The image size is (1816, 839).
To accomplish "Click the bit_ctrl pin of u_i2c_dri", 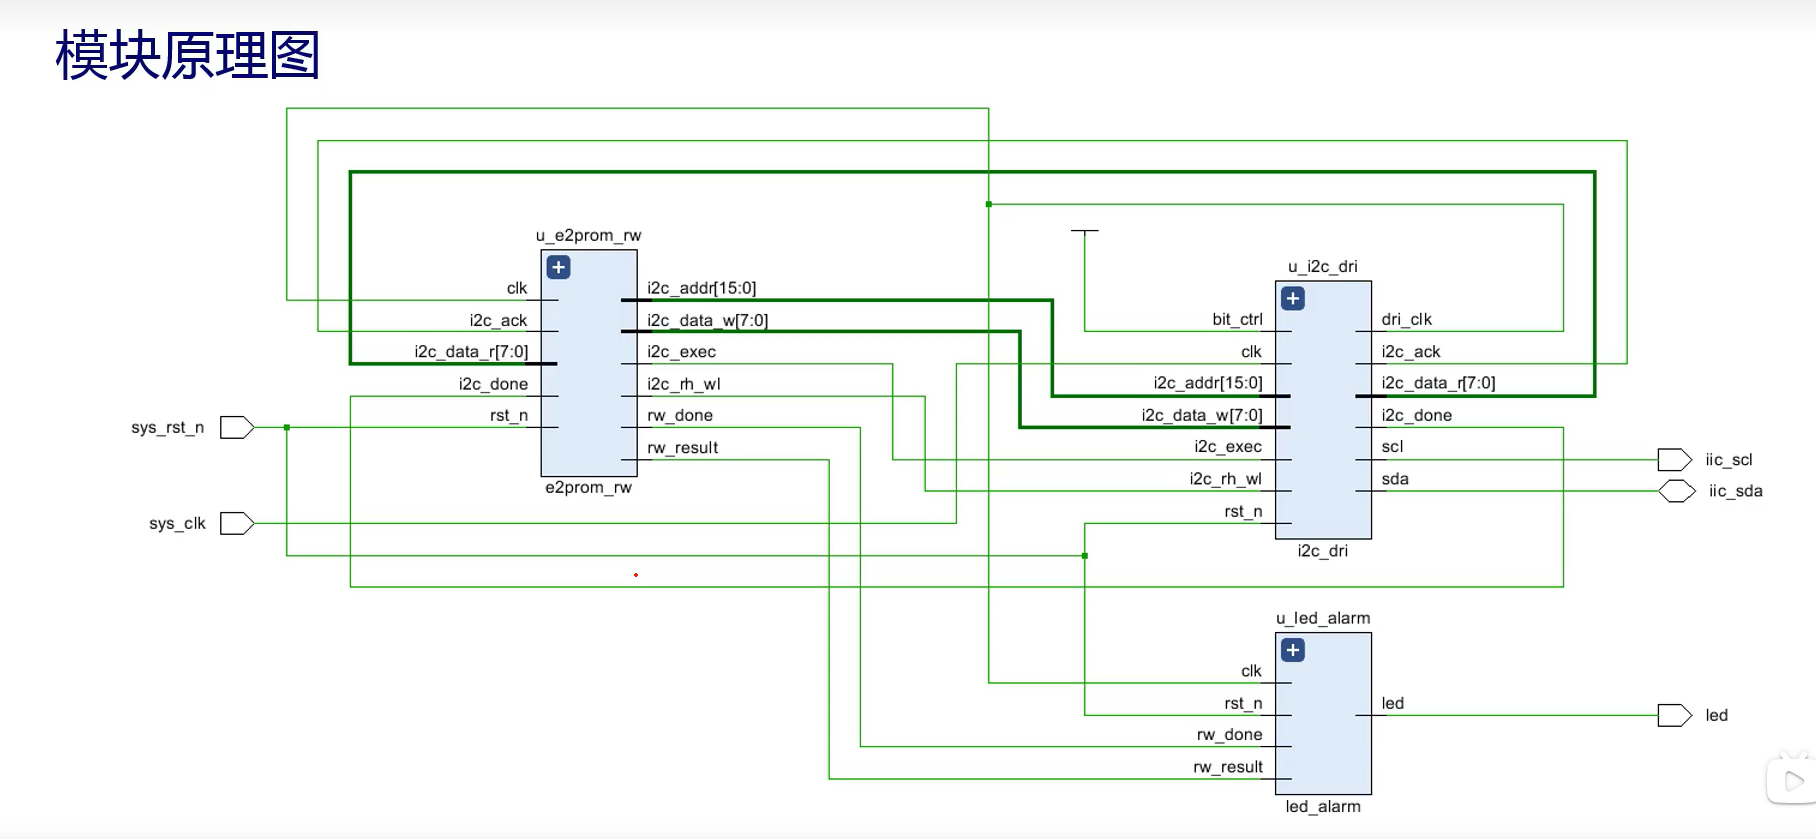I will (x=1237, y=320).
